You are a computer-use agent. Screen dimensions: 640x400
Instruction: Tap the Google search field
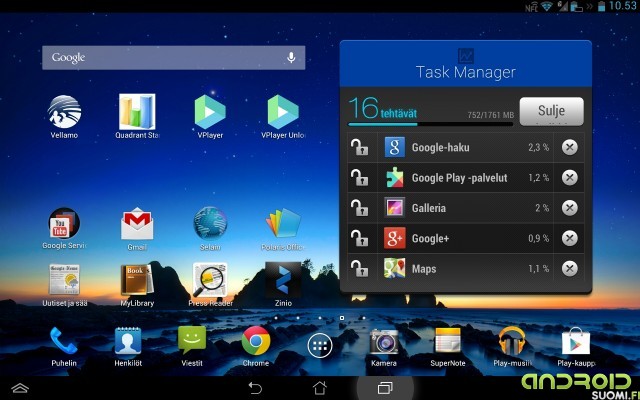coord(173,58)
